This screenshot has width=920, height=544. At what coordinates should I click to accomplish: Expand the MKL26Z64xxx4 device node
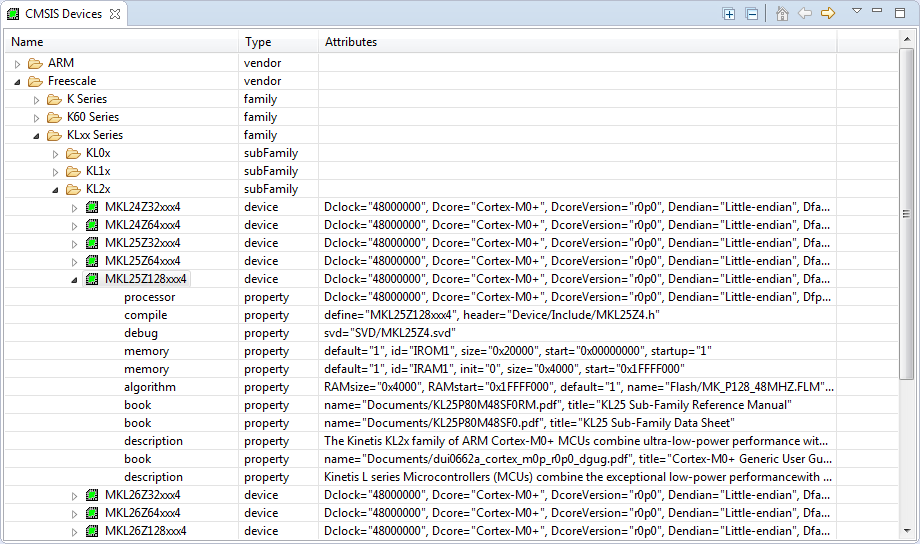point(74,514)
